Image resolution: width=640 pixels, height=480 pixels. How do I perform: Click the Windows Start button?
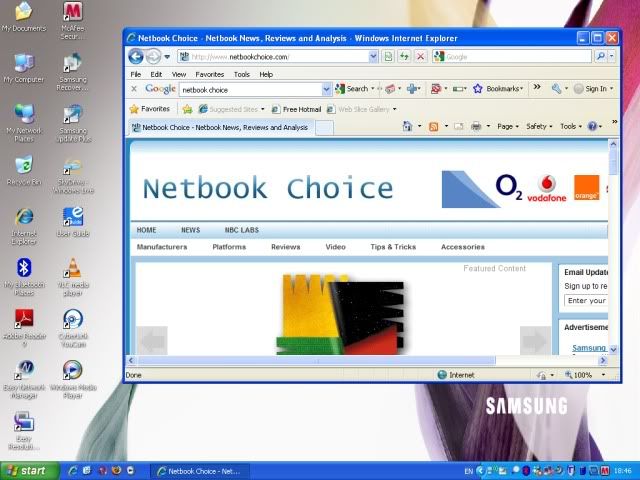[27, 470]
